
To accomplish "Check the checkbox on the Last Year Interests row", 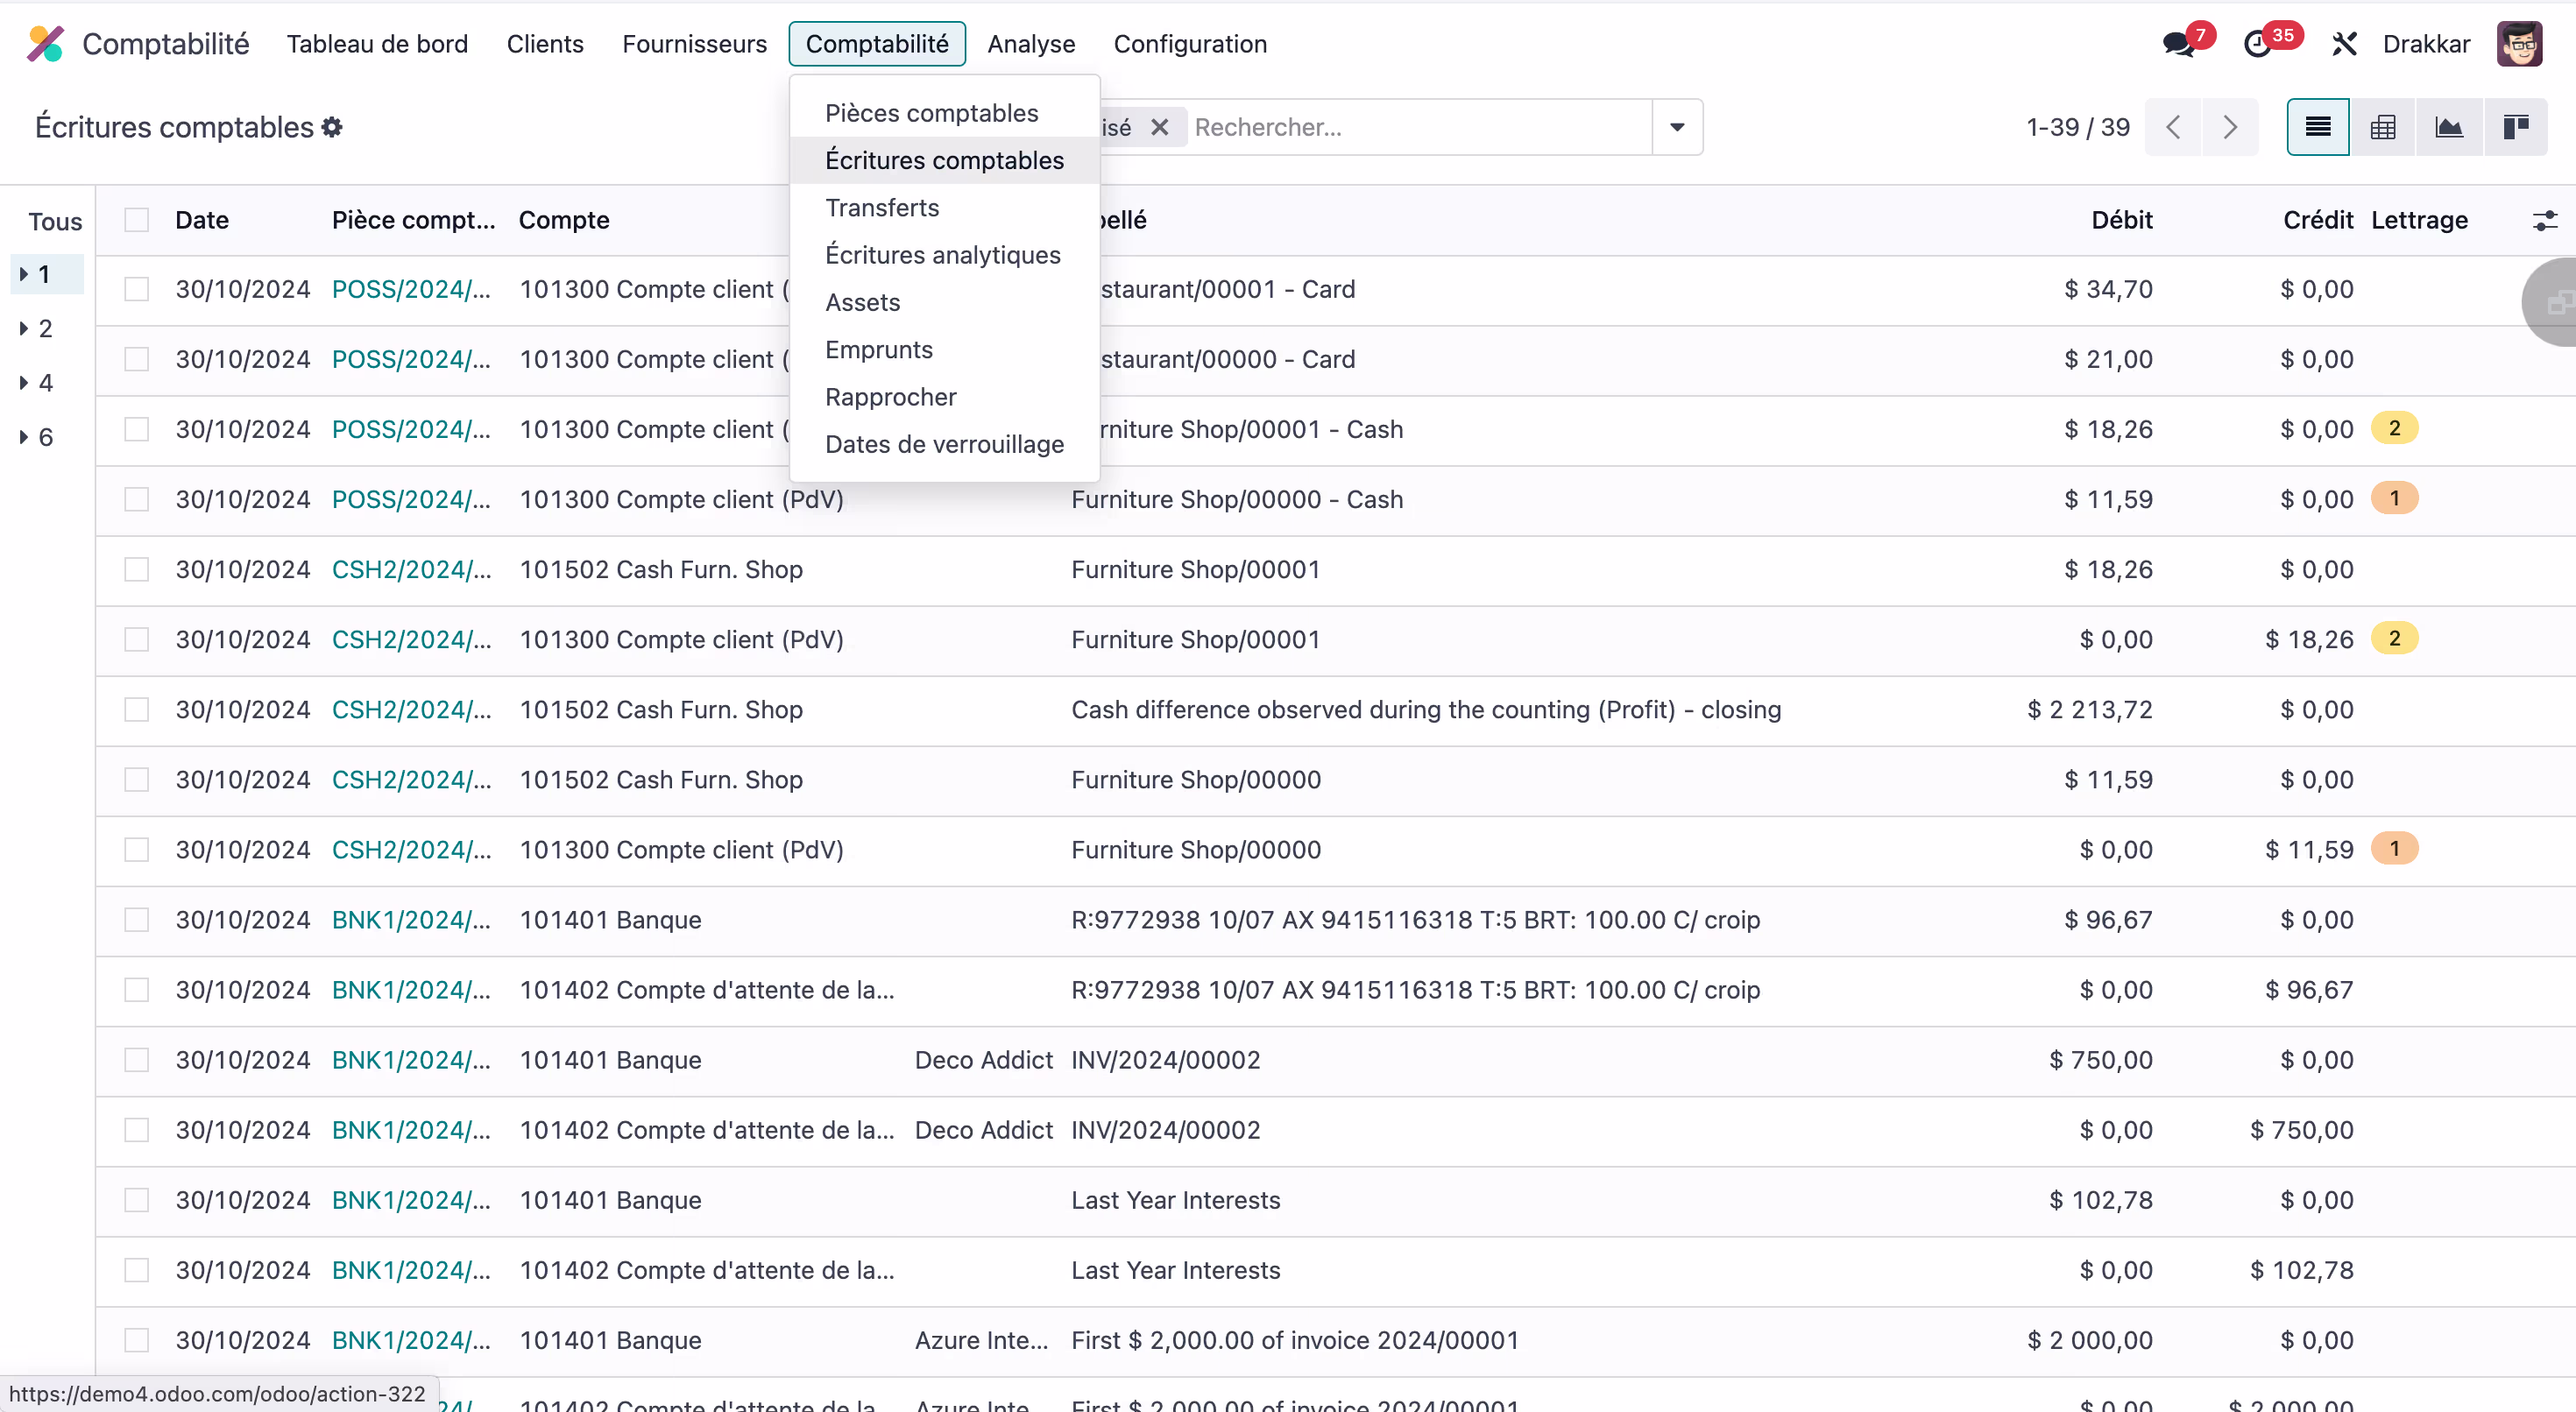I will pyautogui.click(x=137, y=1200).
